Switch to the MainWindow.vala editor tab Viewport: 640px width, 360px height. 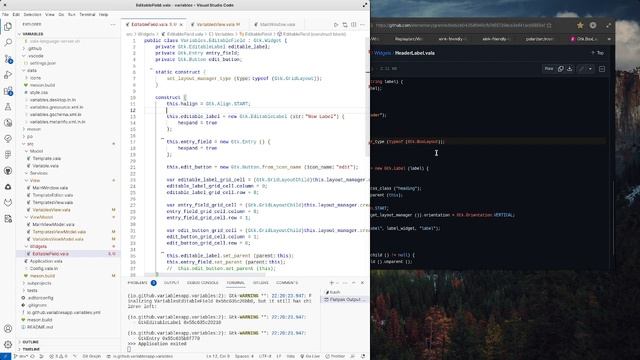pyautogui.click(x=277, y=24)
